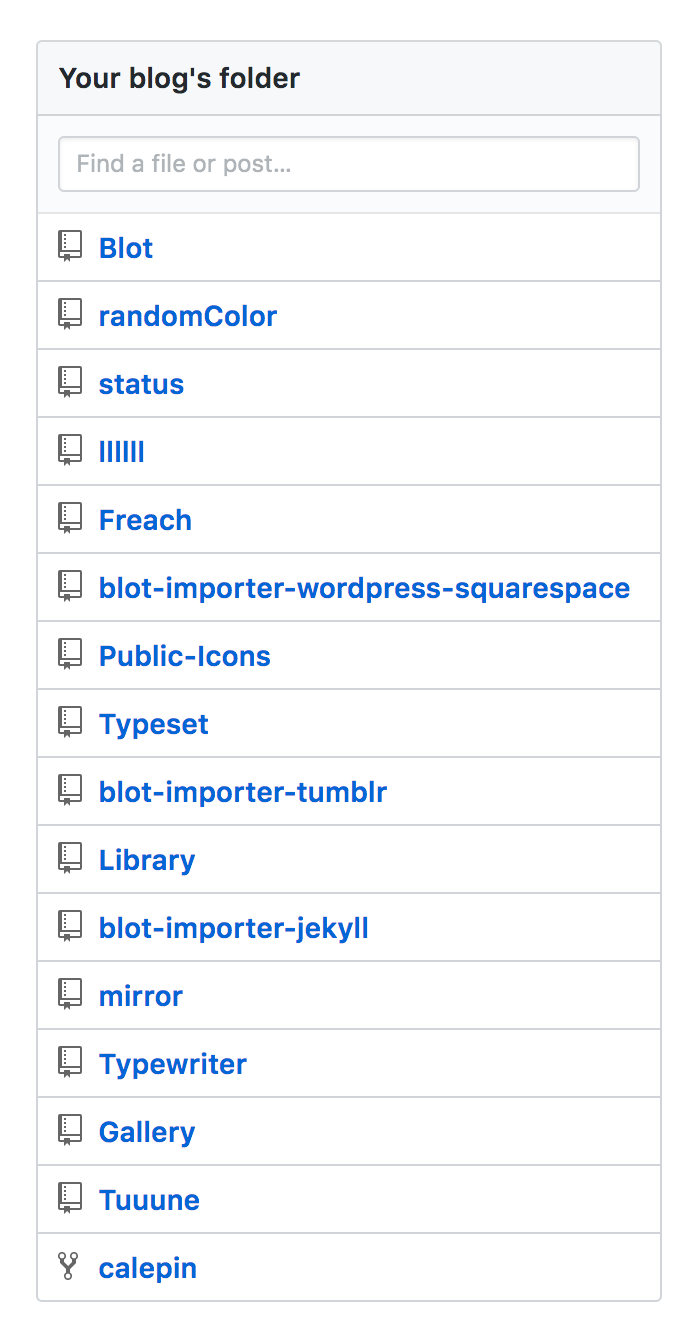Open the randomColor link
The height and width of the screenshot is (1342, 698).
click(x=188, y=316)
